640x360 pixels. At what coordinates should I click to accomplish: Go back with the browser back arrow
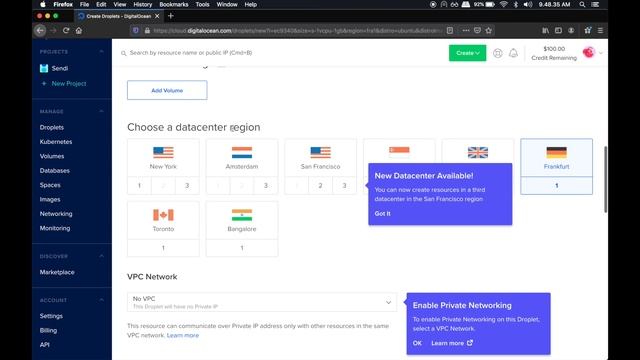[40, 31]
